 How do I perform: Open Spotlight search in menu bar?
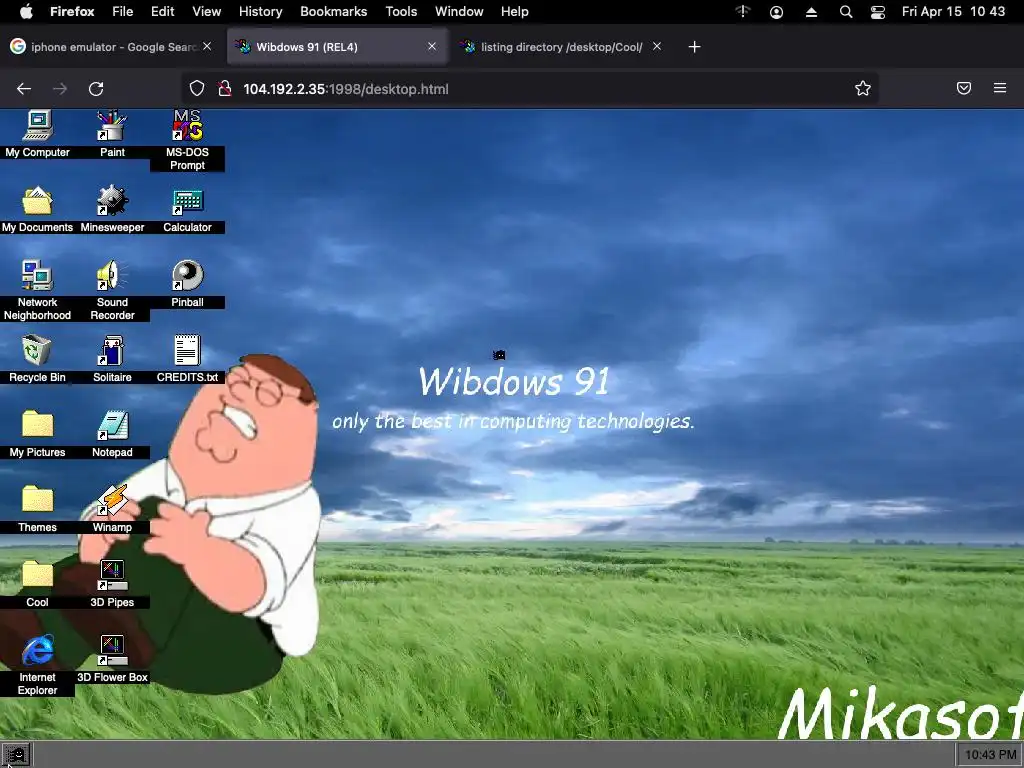click(846, 12)
